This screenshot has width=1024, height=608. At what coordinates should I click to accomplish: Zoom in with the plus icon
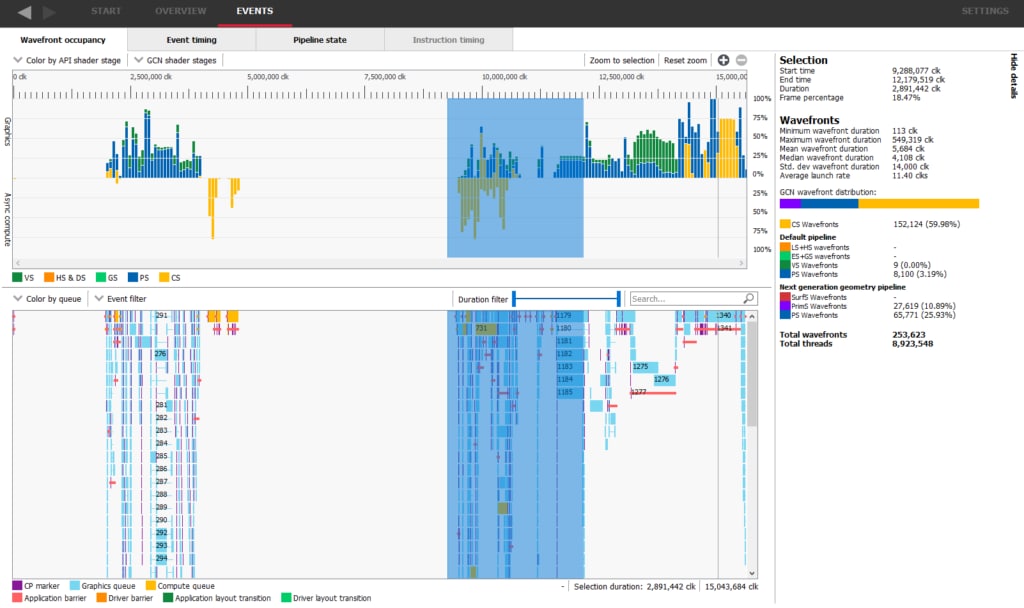[x=724, y=60]
